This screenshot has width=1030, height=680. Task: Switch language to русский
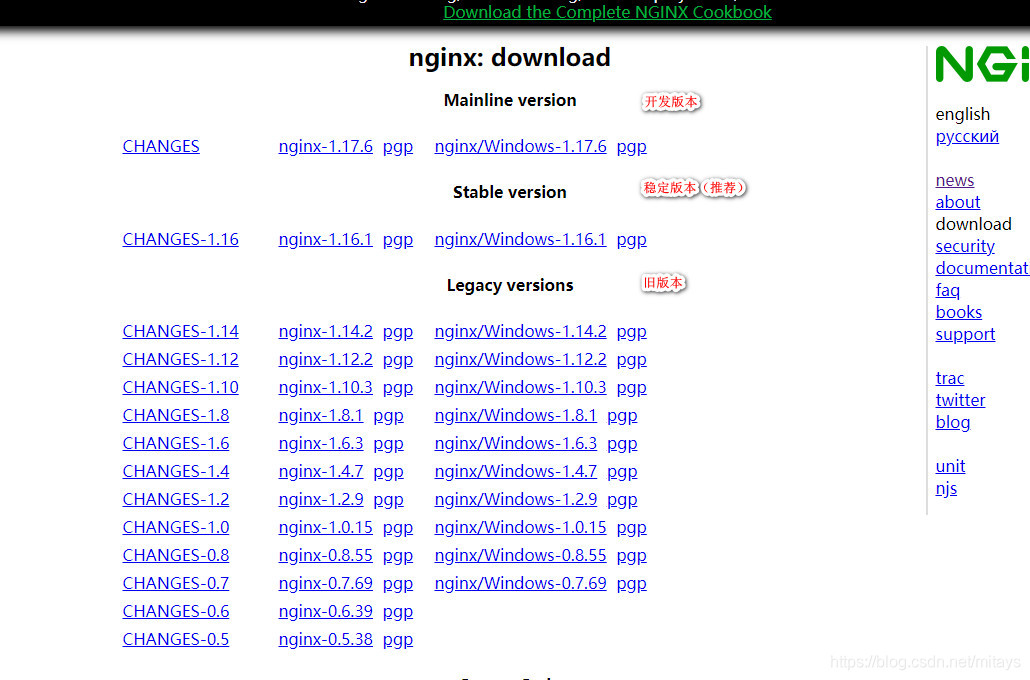tap(967, 137)
